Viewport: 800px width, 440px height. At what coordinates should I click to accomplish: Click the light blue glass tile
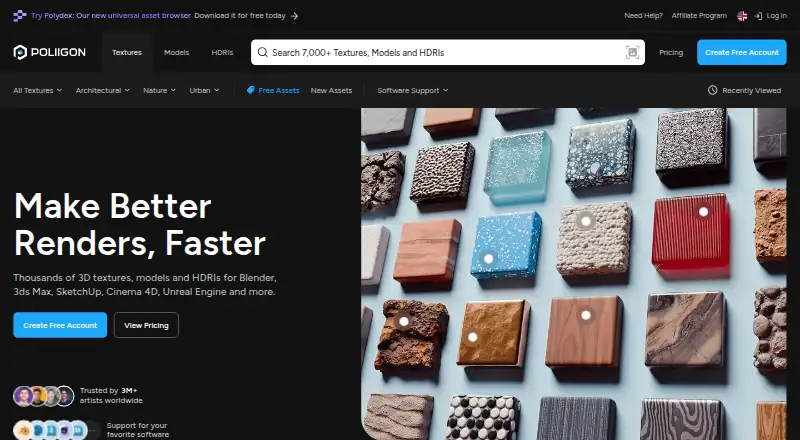point(516,167)
